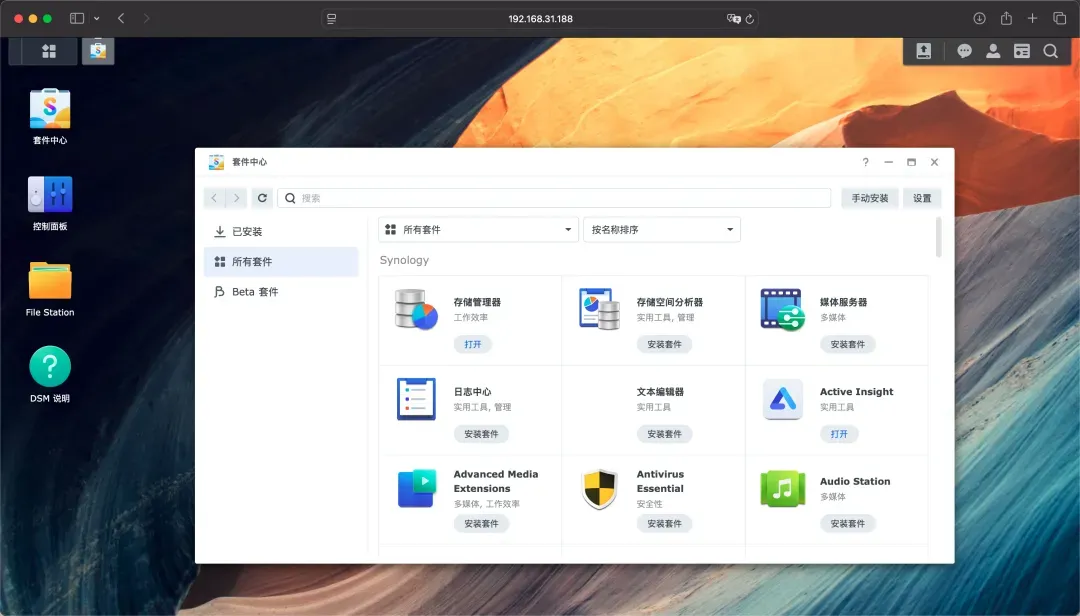Go back in Package Center navigation

pyautogui.click(x=214, y=198)
